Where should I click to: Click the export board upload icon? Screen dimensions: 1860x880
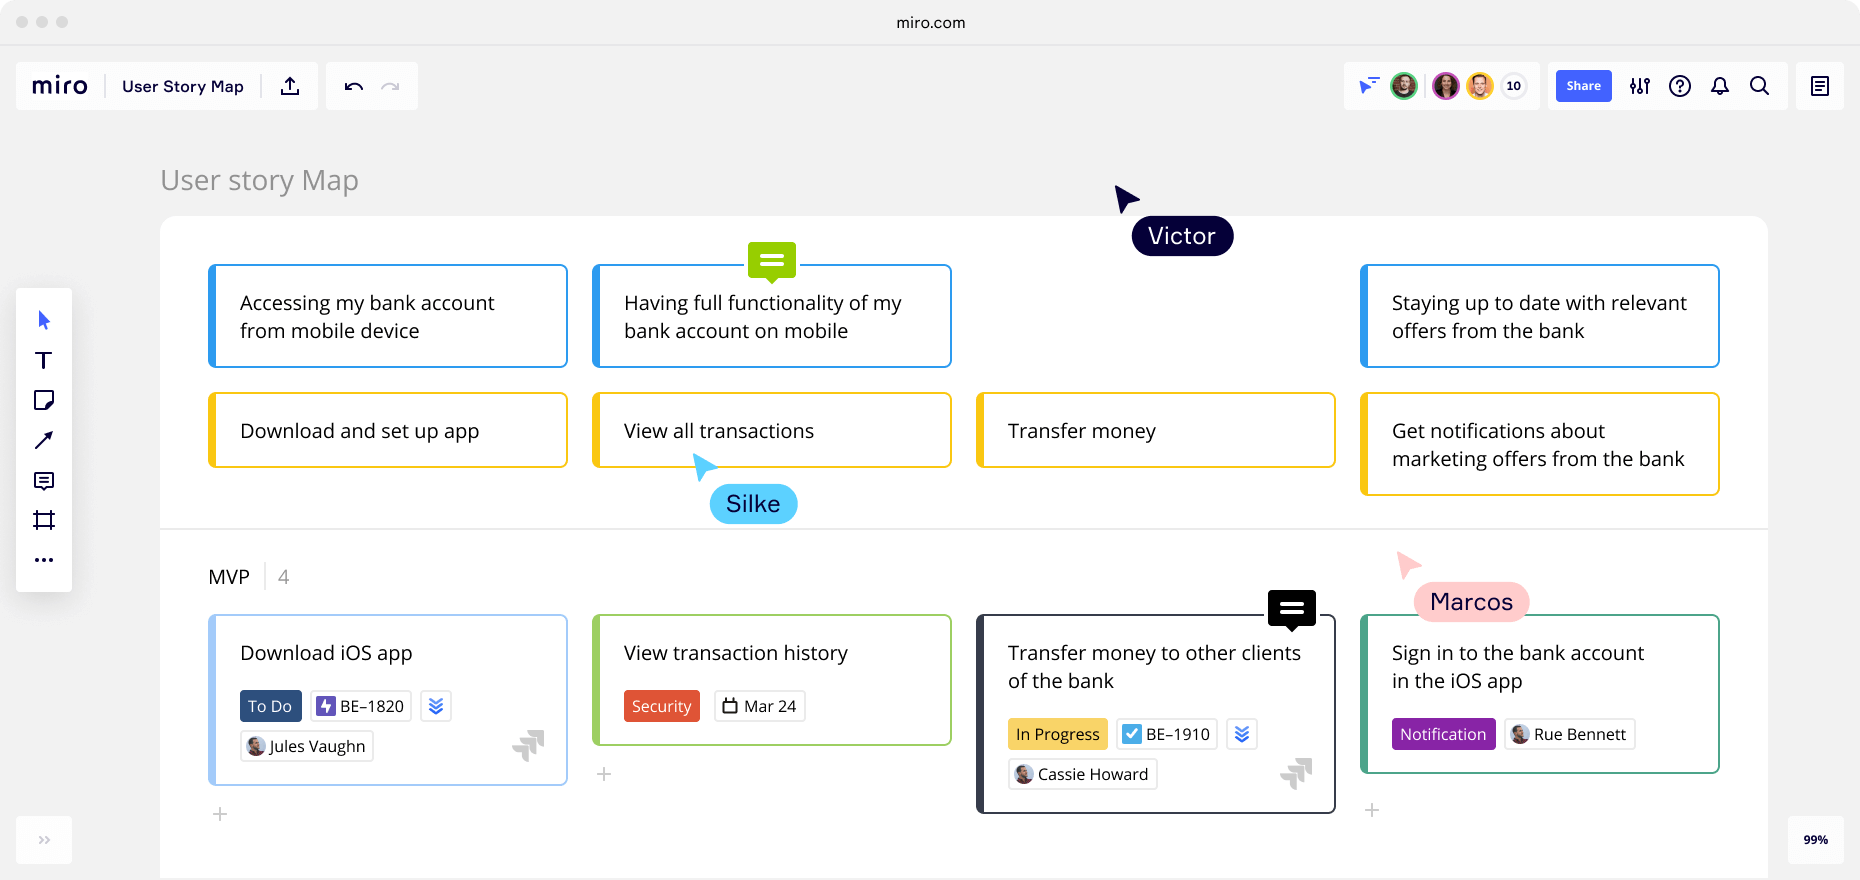pyautogui.click(x=290, y=86)
